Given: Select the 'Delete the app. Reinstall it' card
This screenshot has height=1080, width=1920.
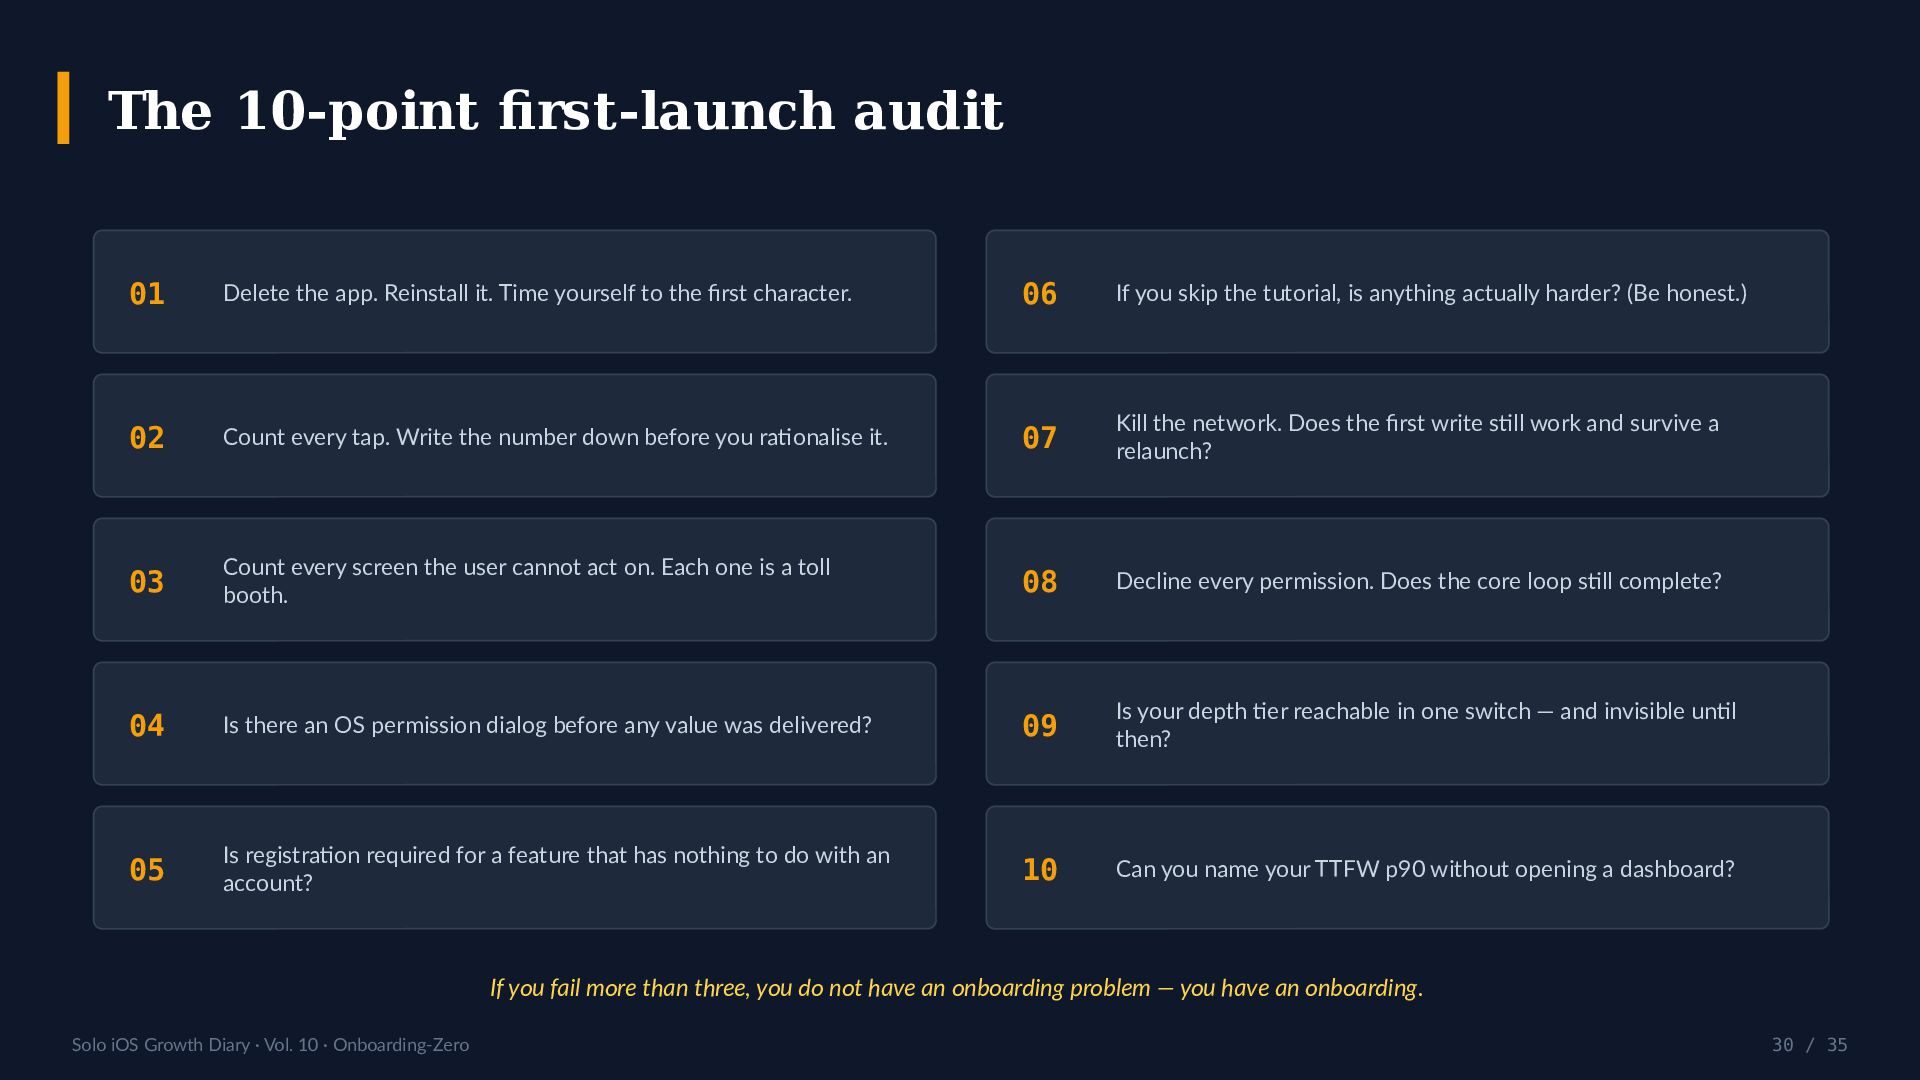Looking at the screenshot, I should tap(514, 291).
